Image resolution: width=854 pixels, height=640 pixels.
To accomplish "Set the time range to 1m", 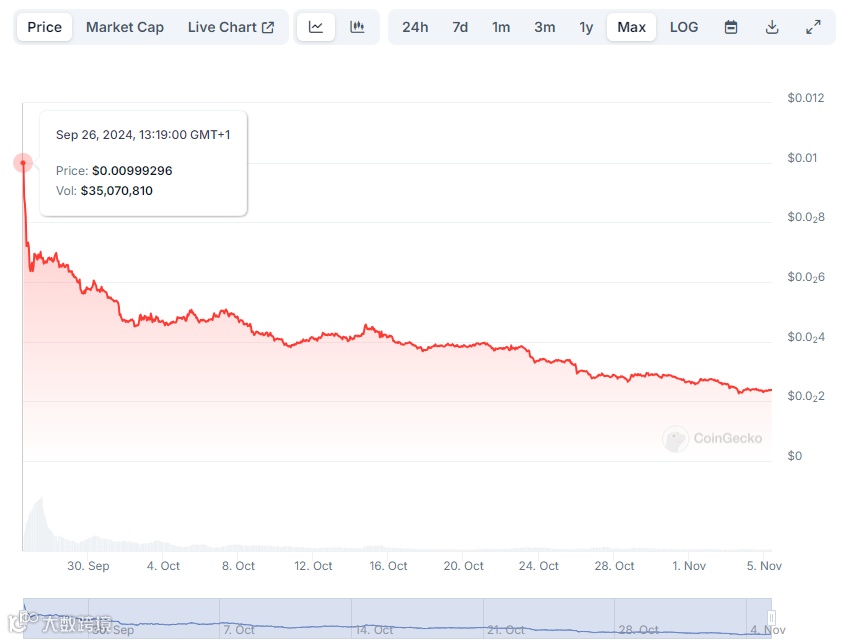I will tap(501, 27).
